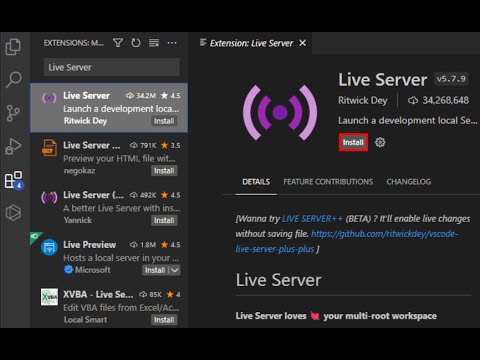Open the Explorer view in activity bar
The image size is (480, 360).
[x=13, y=47]
